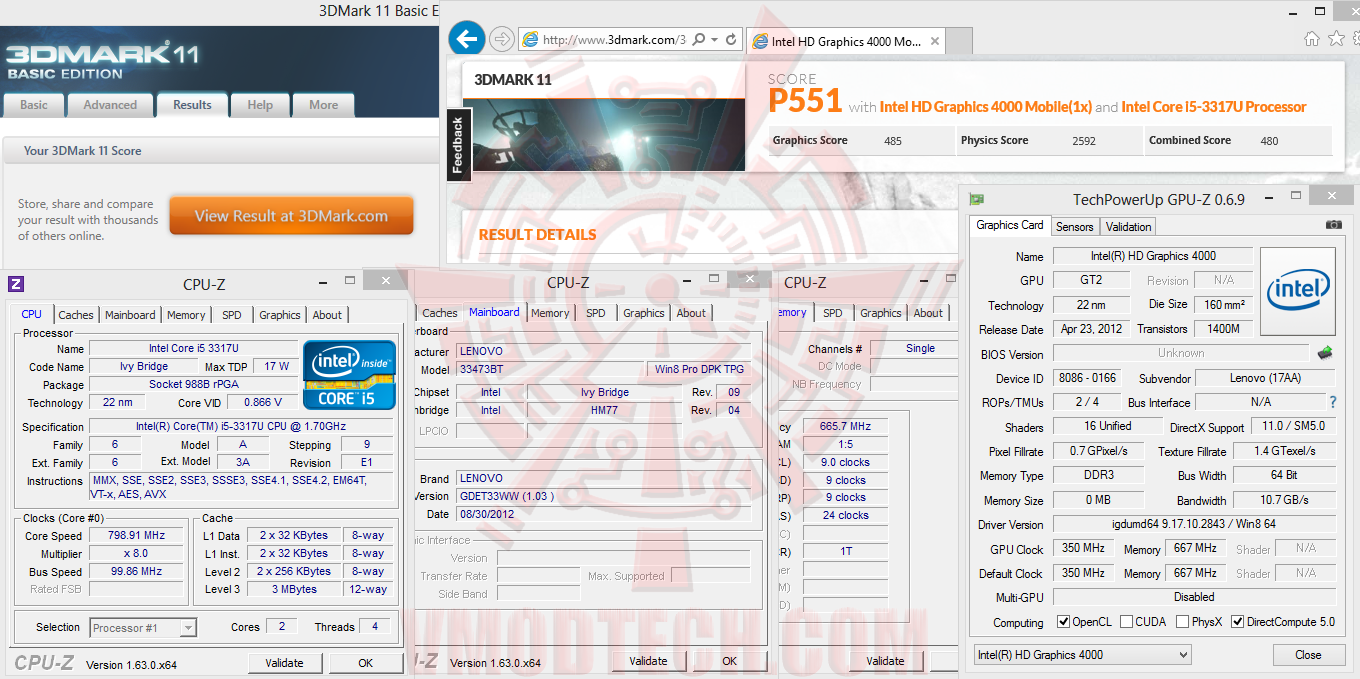Click the GPU-Z BIOS save chip icon
The image size is (1360, 679).
[1325, 352]
